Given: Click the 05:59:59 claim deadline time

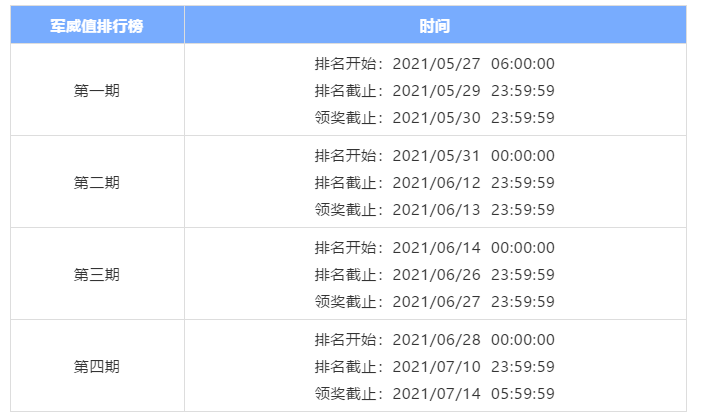Looking at the screenshot, I should pos(522,394).
